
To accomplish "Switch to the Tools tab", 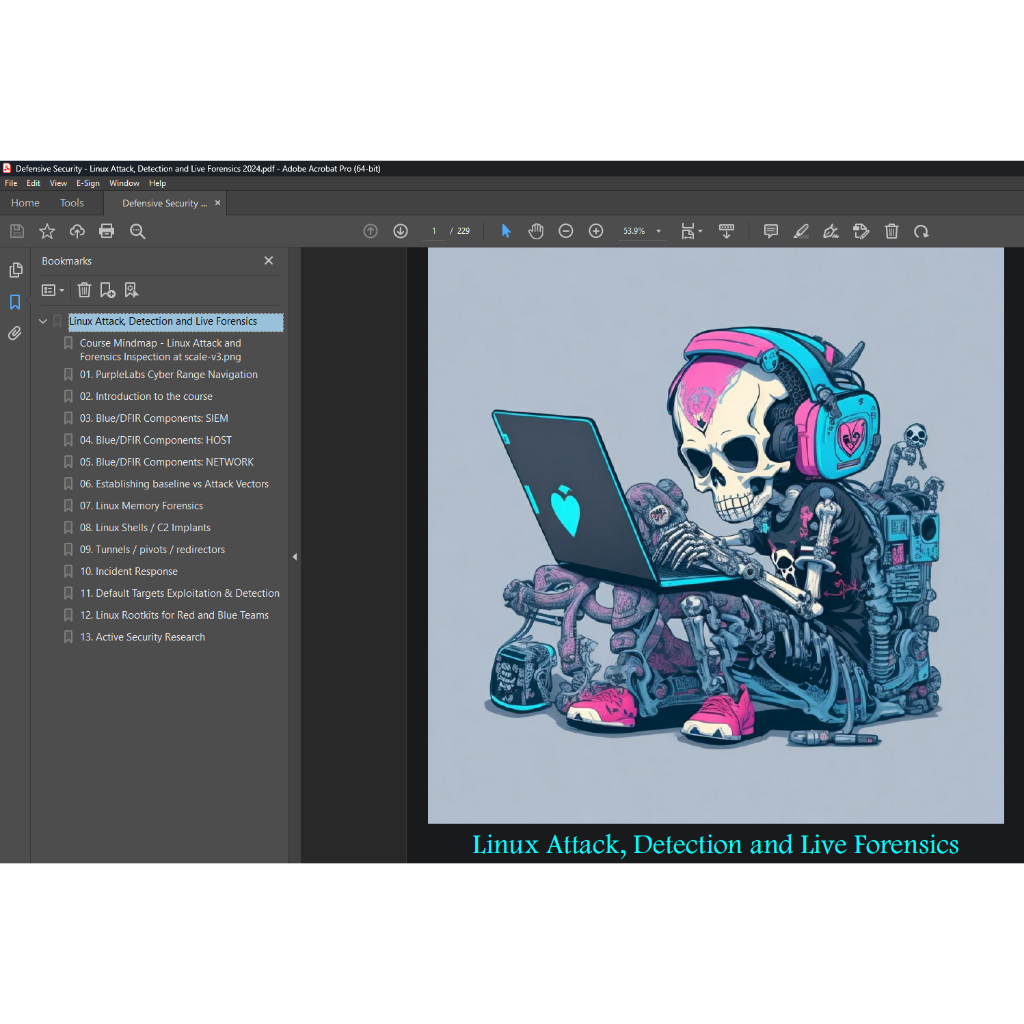I will coord(72,203).
